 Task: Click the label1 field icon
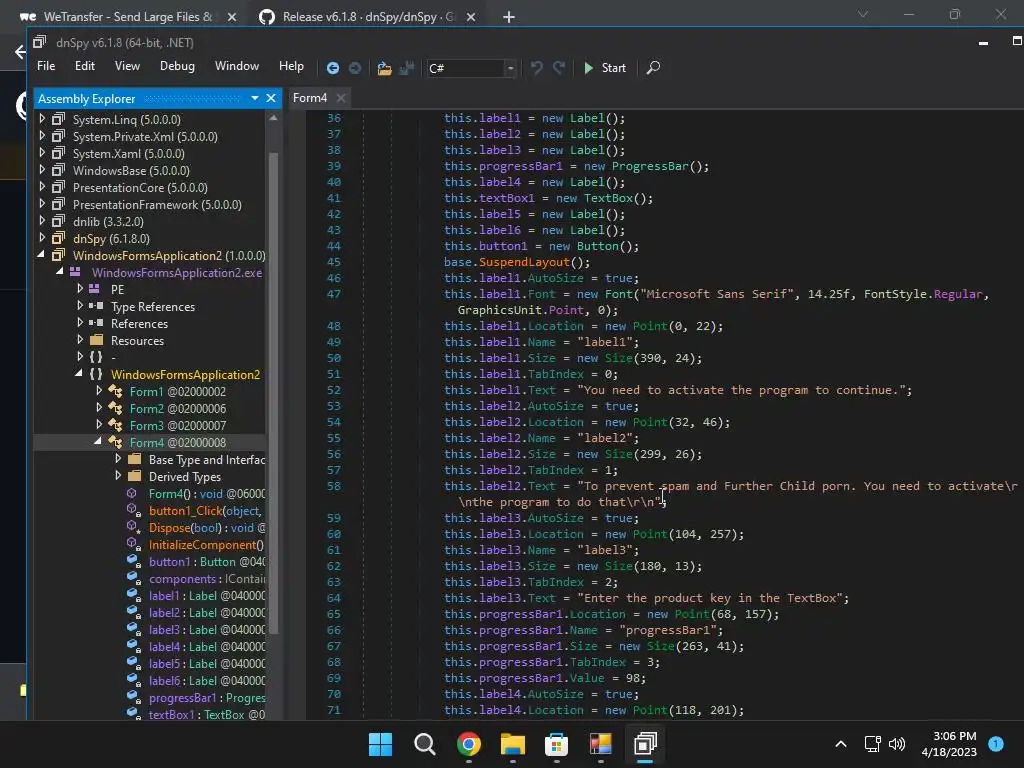[x=133, y=596]
